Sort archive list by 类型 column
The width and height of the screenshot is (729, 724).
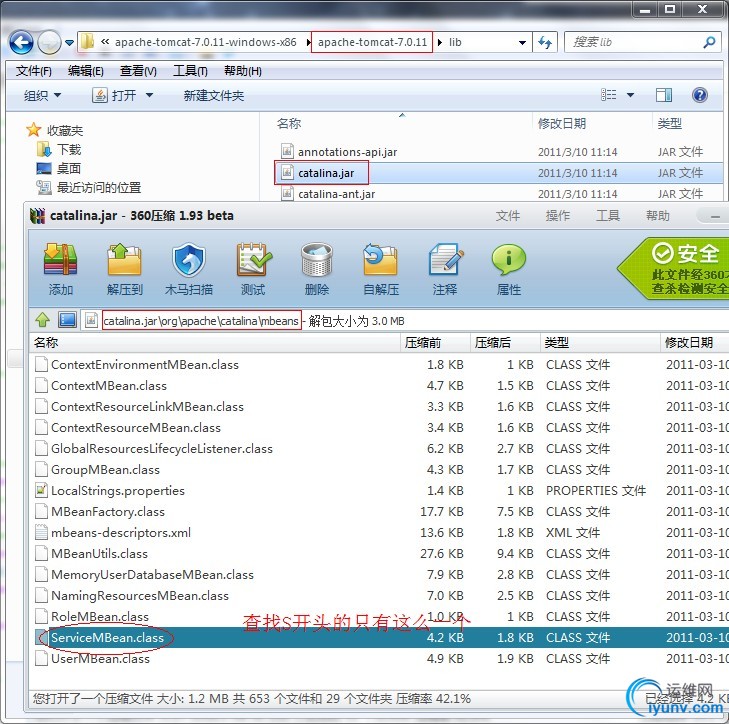coord(600,343)
